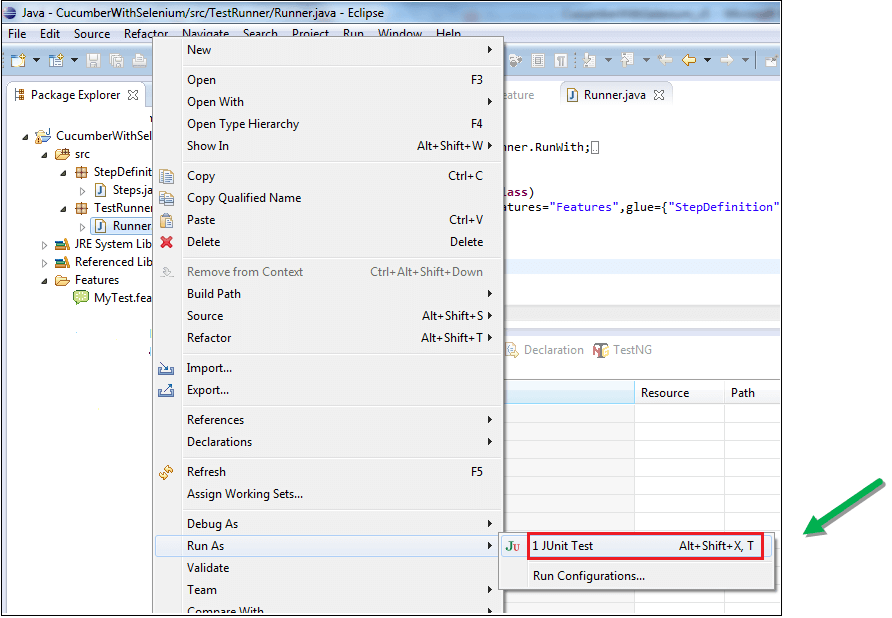Screen dimensions: 892x618
Task: Click the Show Whitespace Characters pilcrow icon
Action: pos(561,60)
